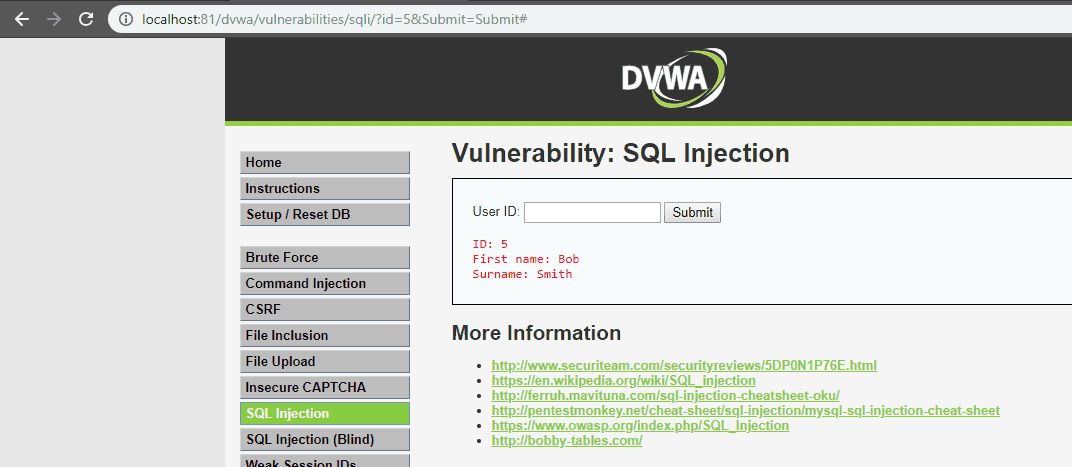Open the Instructions page
The height and width of the screenshot is (467, 1072).
pos(325,189)
